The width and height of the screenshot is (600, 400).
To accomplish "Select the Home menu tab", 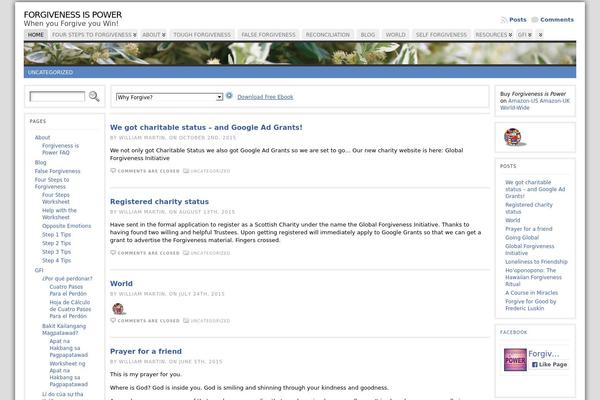I will [36, 35].
